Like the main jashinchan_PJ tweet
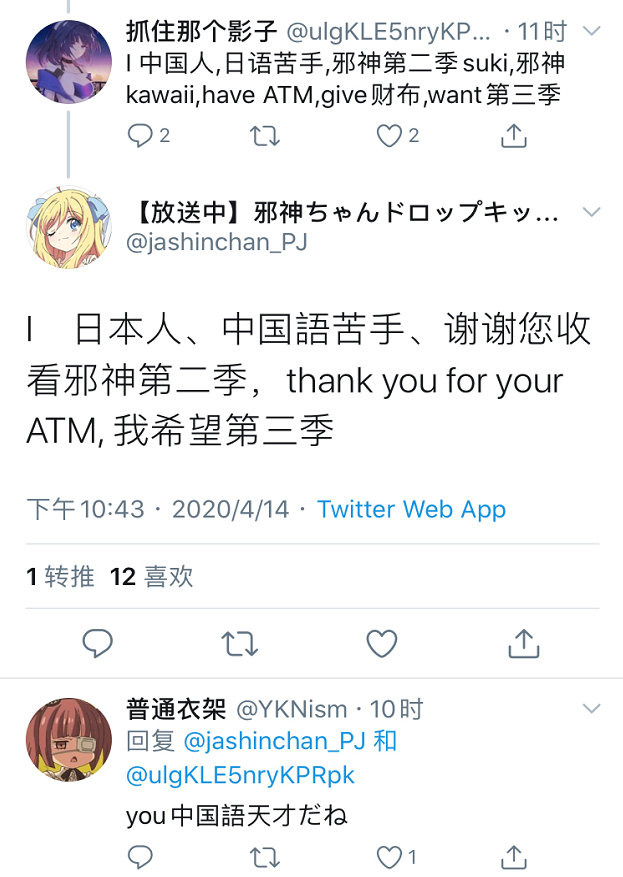This screenshot has width=623, height=877. point(381,643)
